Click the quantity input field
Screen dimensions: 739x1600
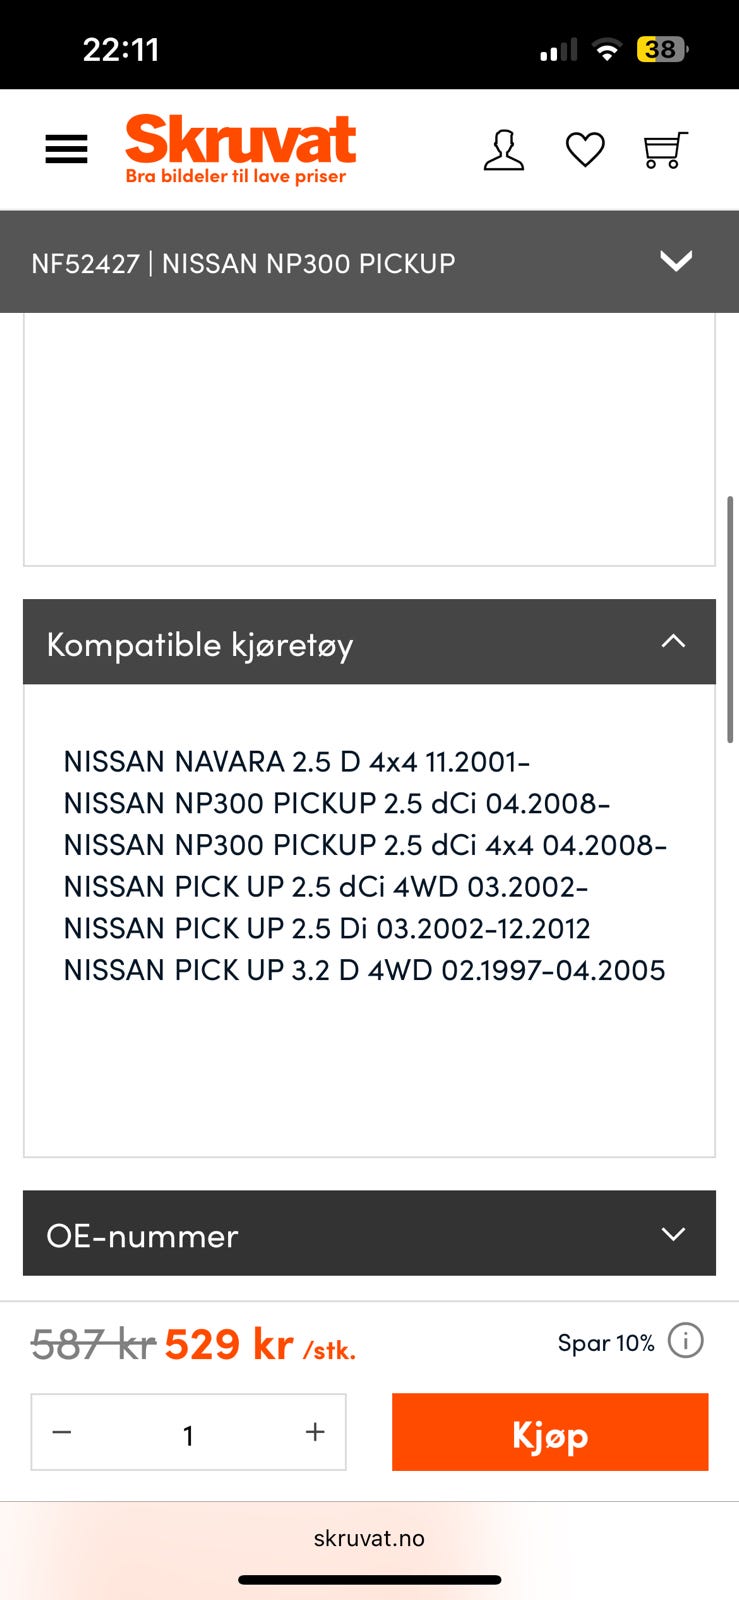[x=188, y=1434]
